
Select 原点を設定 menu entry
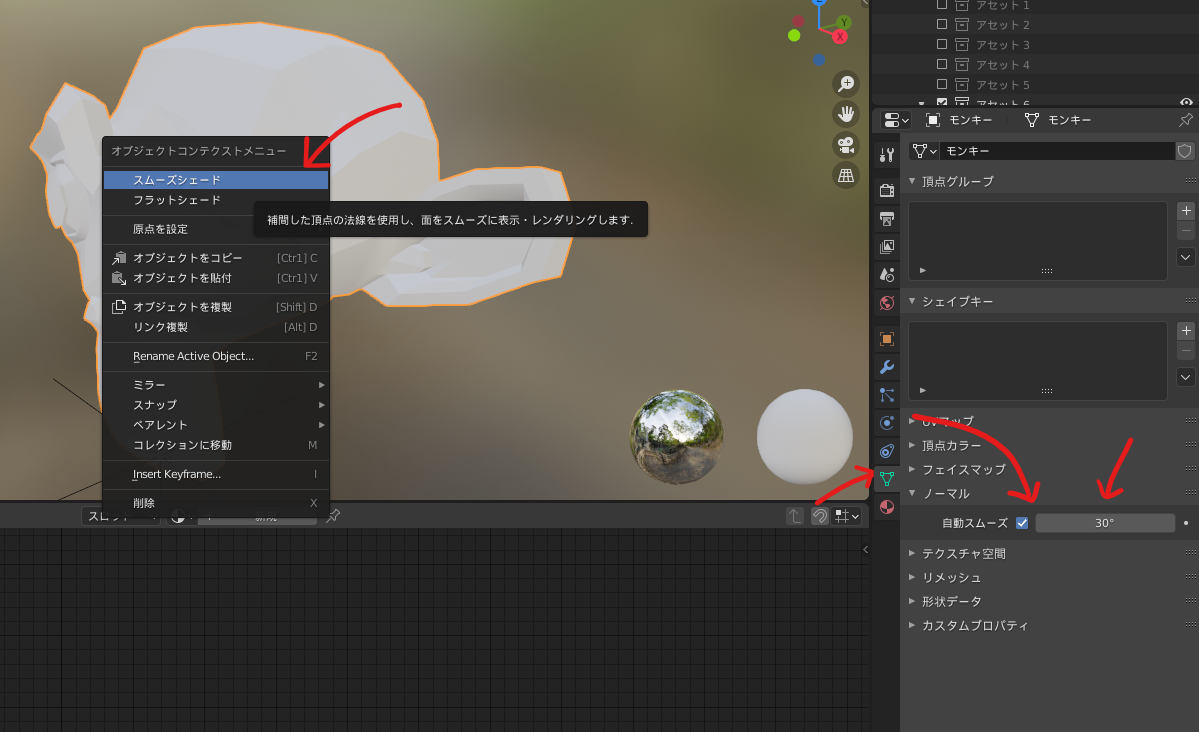tap(216, 229)
